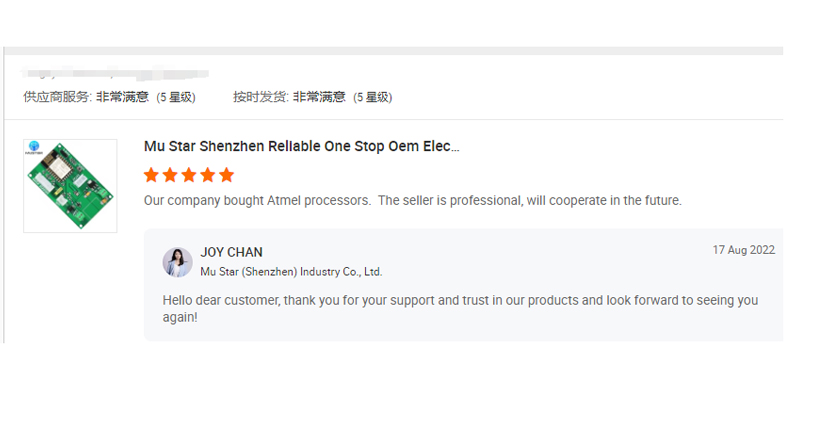The height and width of the screenshot is (421, 814).
Task: Click the third orange rating star
Action: (x=189, y=175)
